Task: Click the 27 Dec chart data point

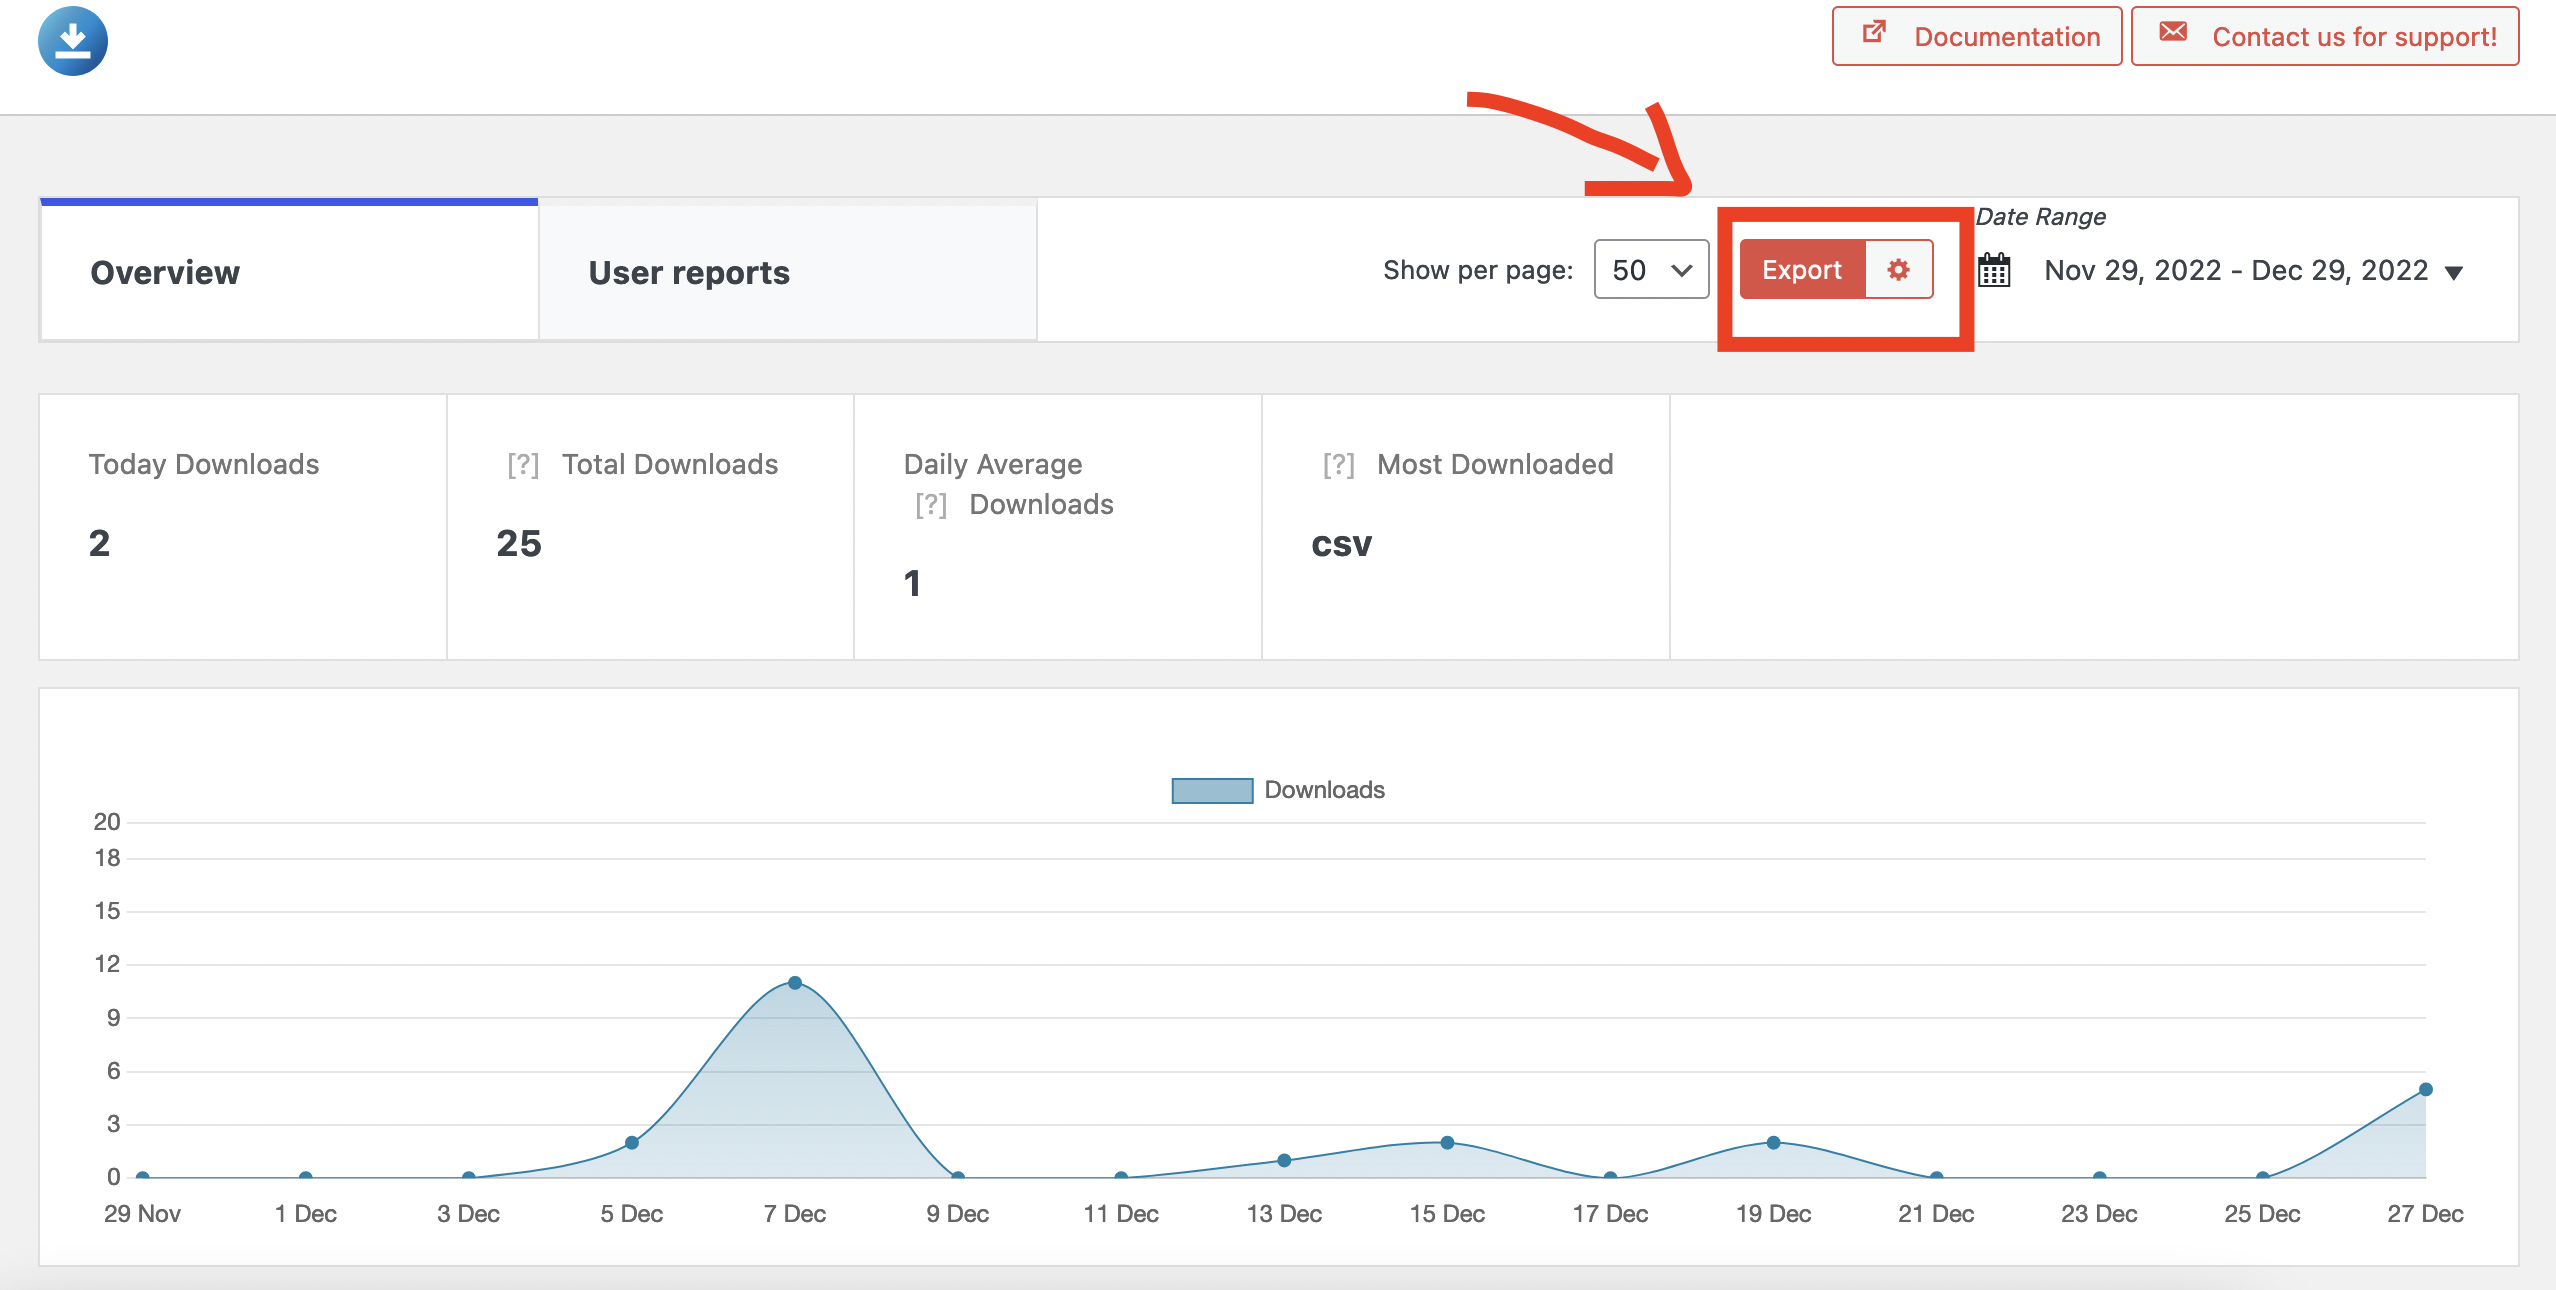Action: pyautogui.click(x=2425, y=1089)
